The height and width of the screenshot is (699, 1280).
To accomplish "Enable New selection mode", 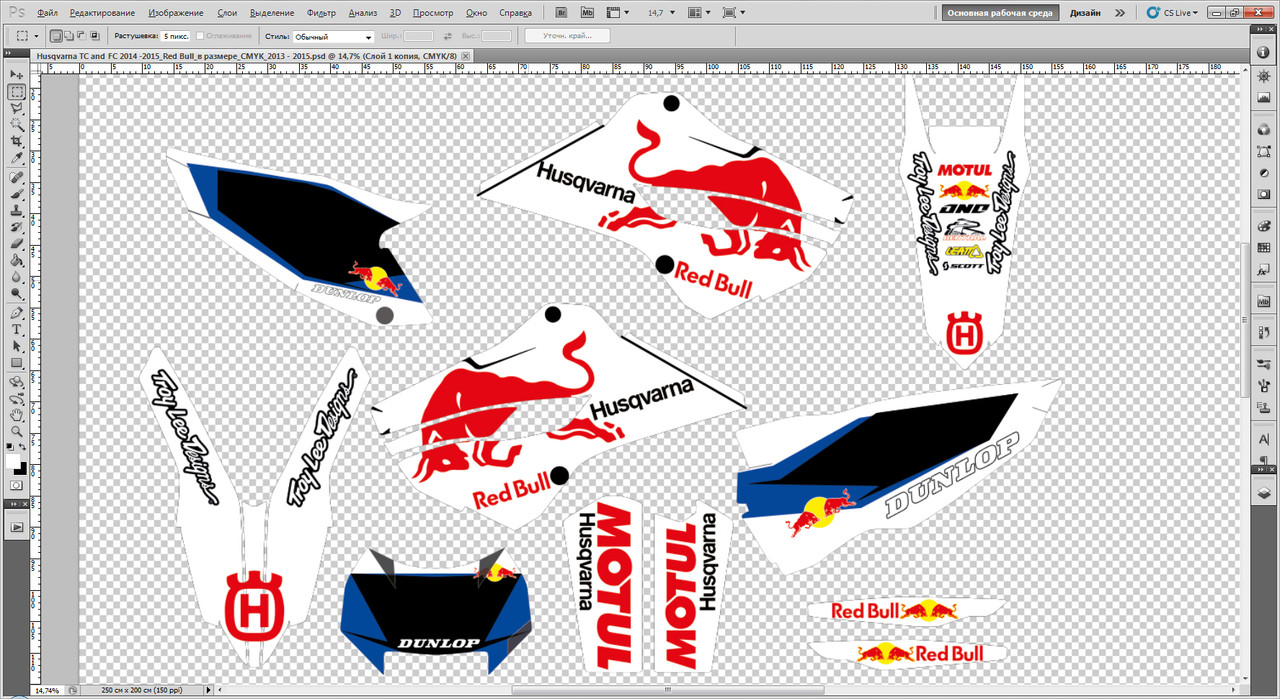I will [55, 35].
